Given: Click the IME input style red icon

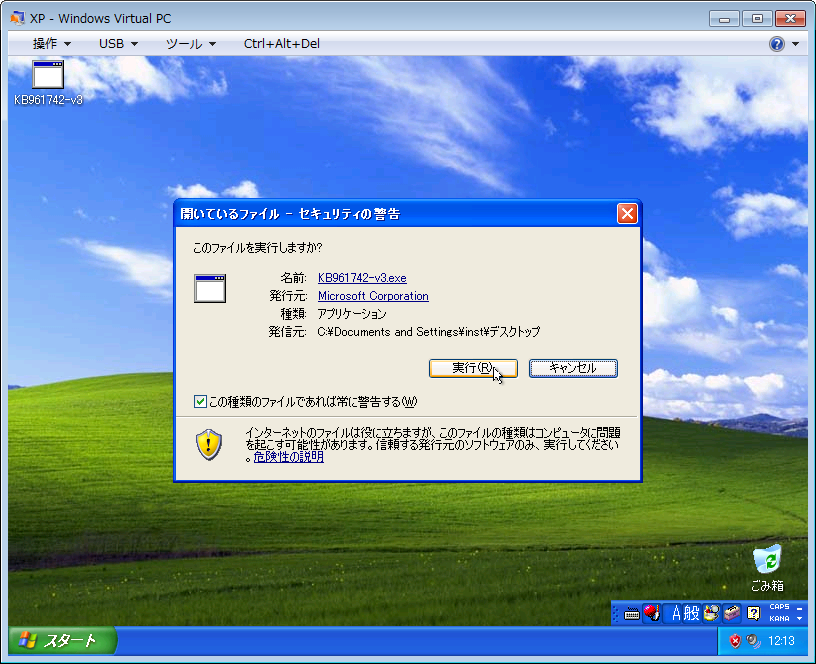Looking at the screenshot, I should pyautogui.click(x=652, y=613).
